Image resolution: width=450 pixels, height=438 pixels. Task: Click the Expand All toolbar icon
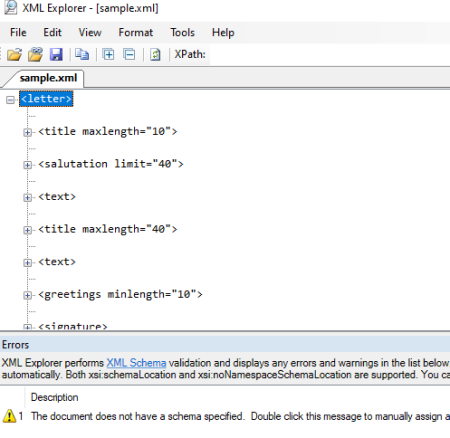tap(108, 54)
